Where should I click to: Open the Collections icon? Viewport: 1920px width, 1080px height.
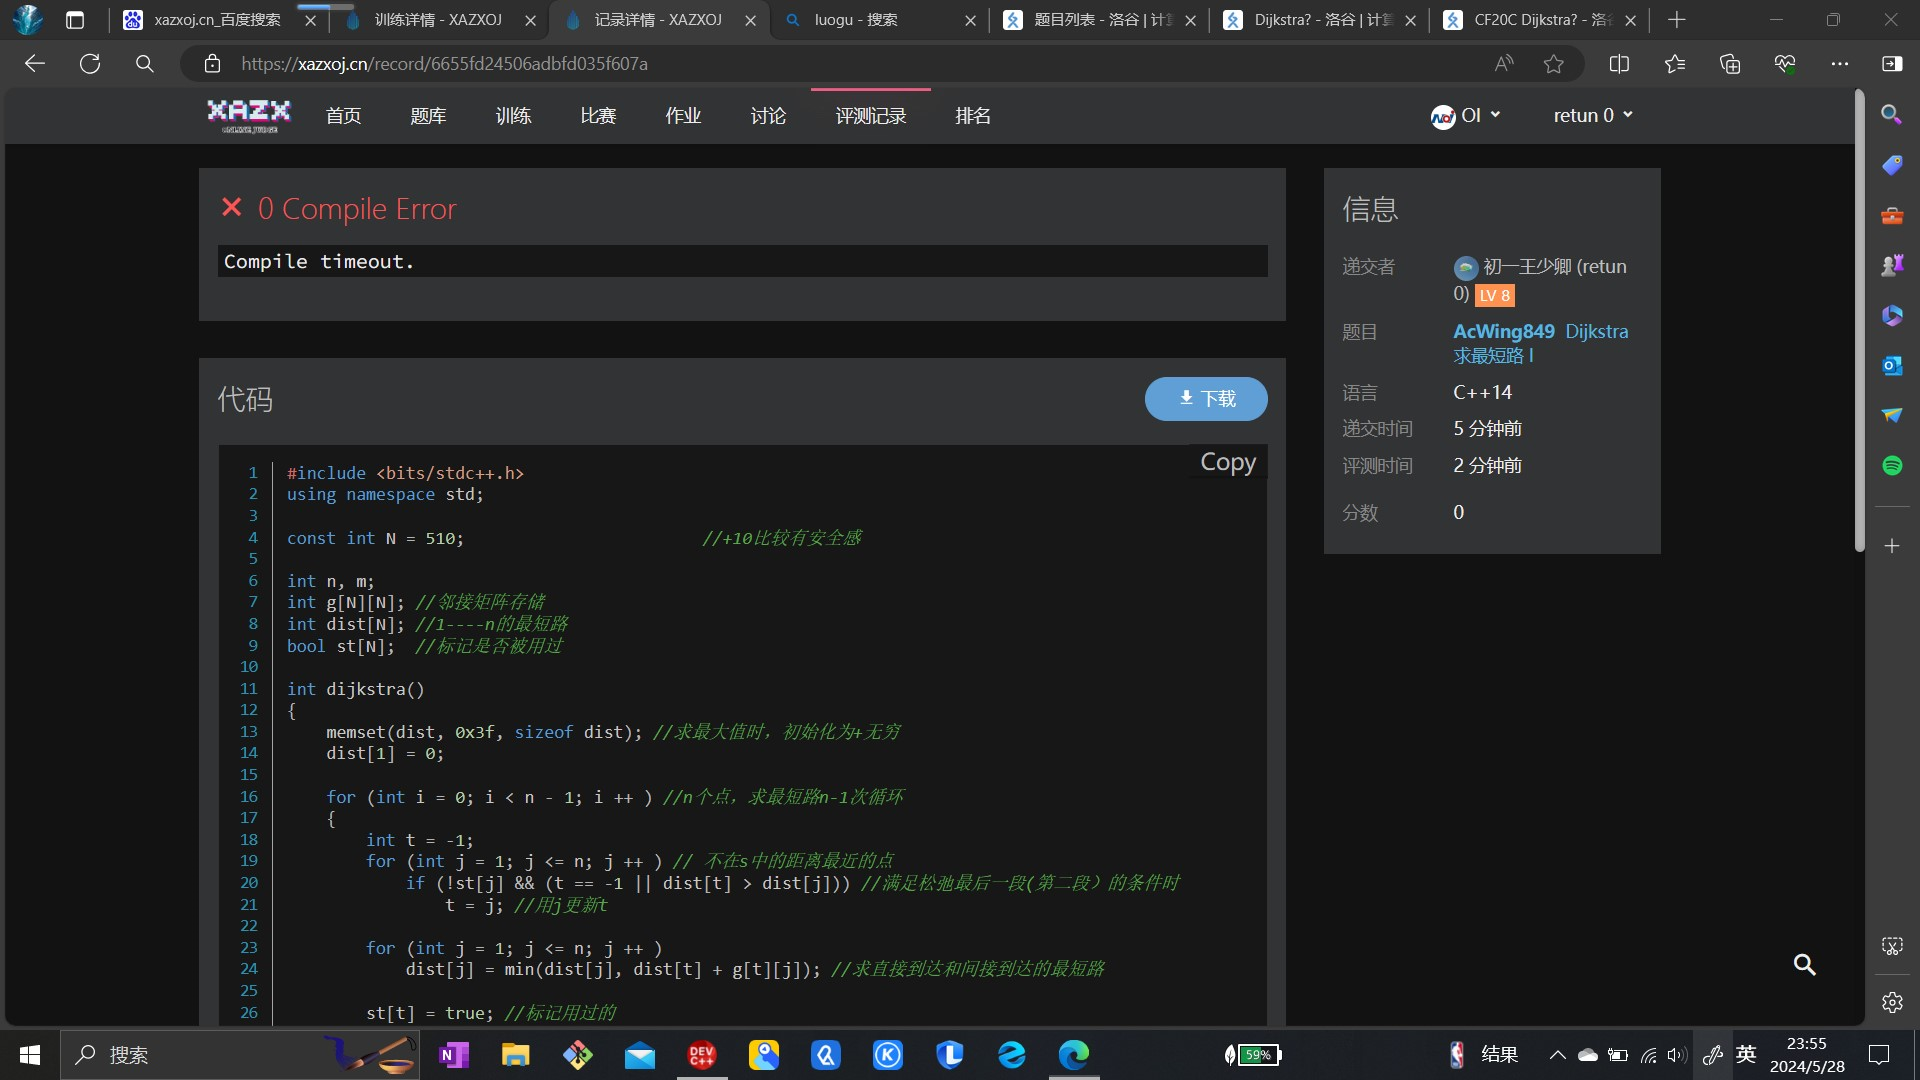pos(1730,64)
